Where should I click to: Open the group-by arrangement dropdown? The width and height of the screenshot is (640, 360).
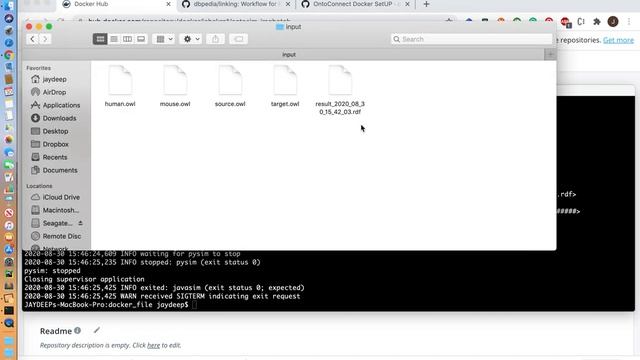pyautogui.click(x=164, y=39)
